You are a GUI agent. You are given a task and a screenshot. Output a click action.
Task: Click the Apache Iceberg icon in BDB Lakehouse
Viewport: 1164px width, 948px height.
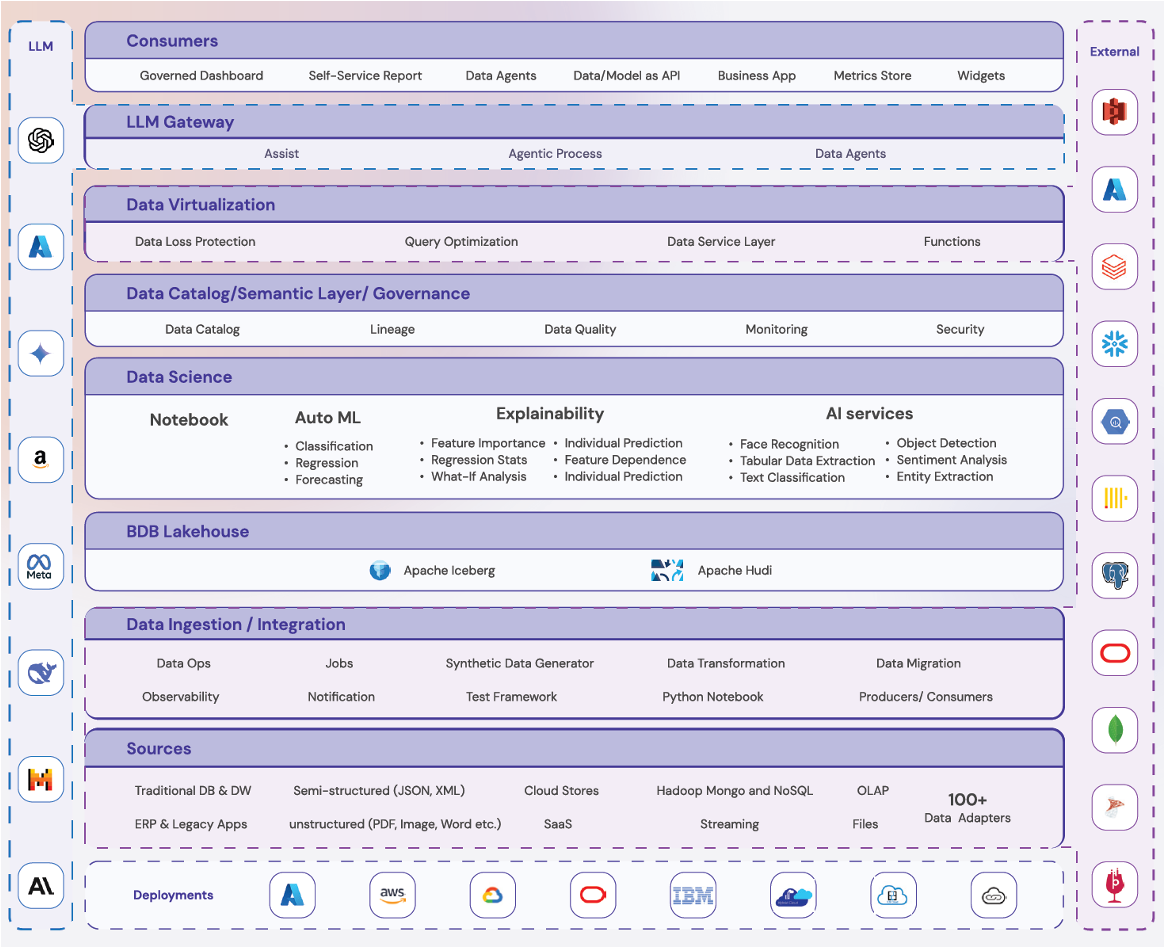coord(380,570)
